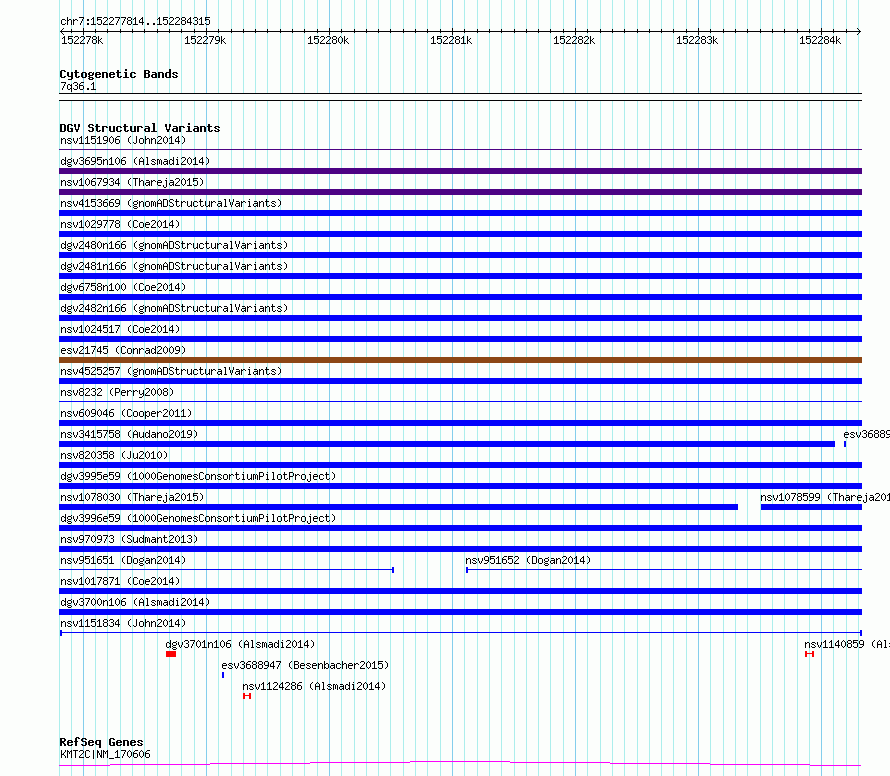Select variant nsv1151834 (John2014)
This screenshot has height=776, width=890.
(123, 623)
